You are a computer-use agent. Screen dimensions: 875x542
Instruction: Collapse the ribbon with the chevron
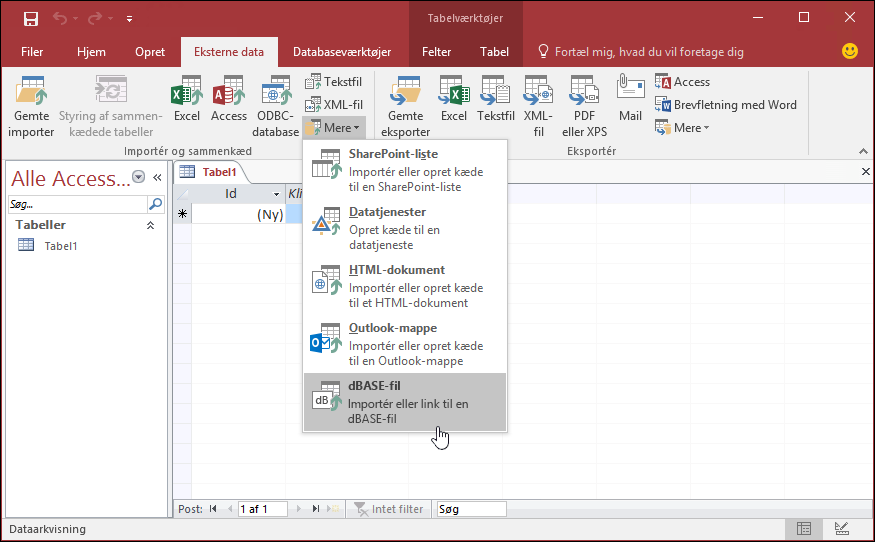click(863, 151)
